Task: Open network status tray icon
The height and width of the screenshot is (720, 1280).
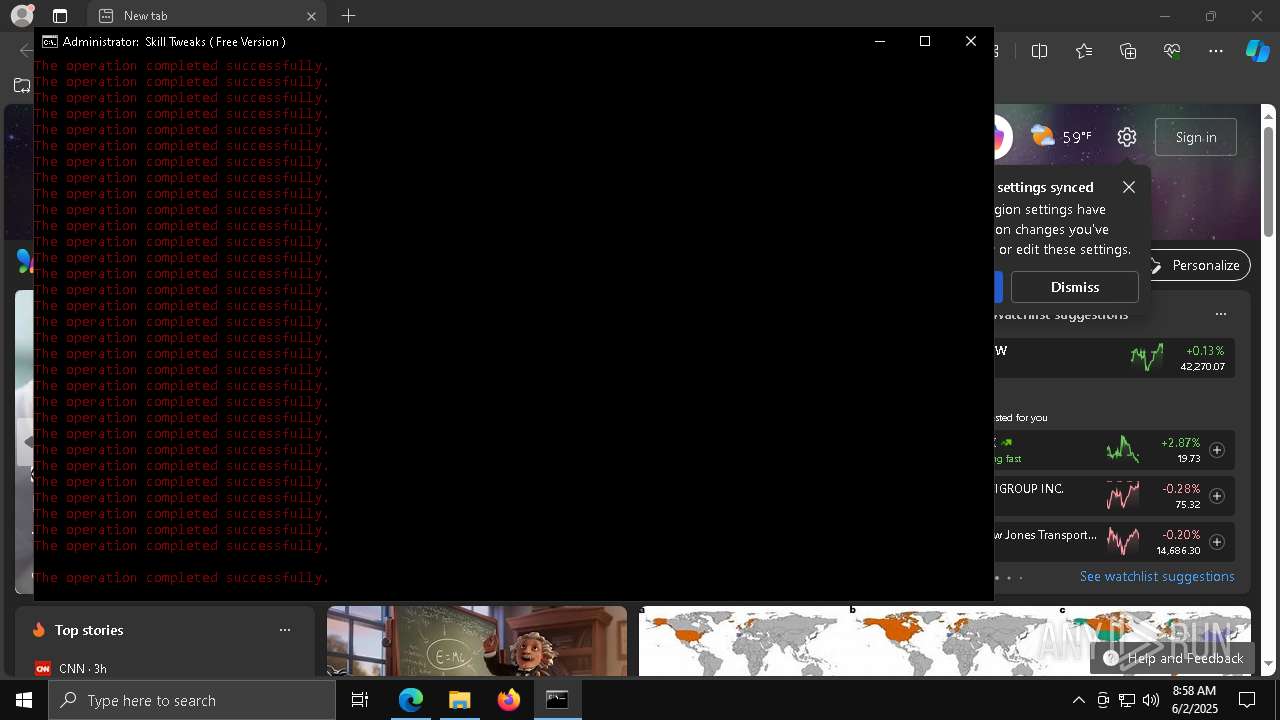Action: coord(1127,700)
